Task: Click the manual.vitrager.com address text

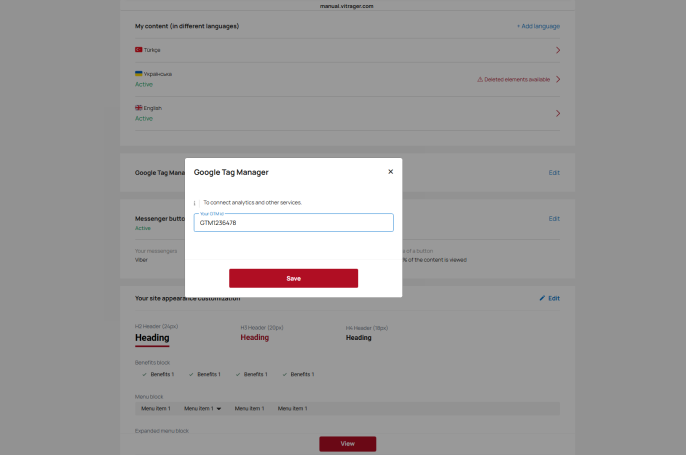Action: click(x=346, y=6)
